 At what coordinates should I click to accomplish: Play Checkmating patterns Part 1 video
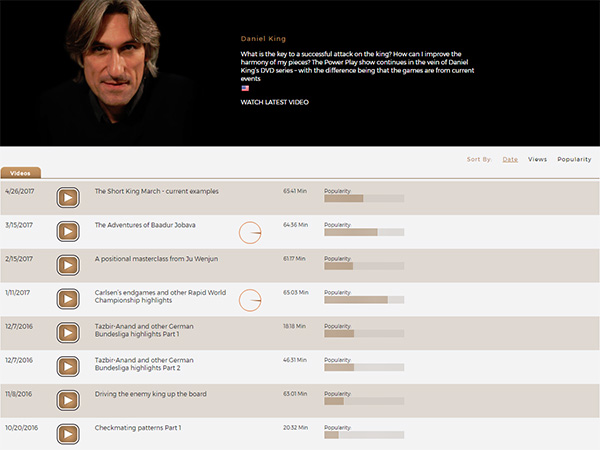(67, 435)
